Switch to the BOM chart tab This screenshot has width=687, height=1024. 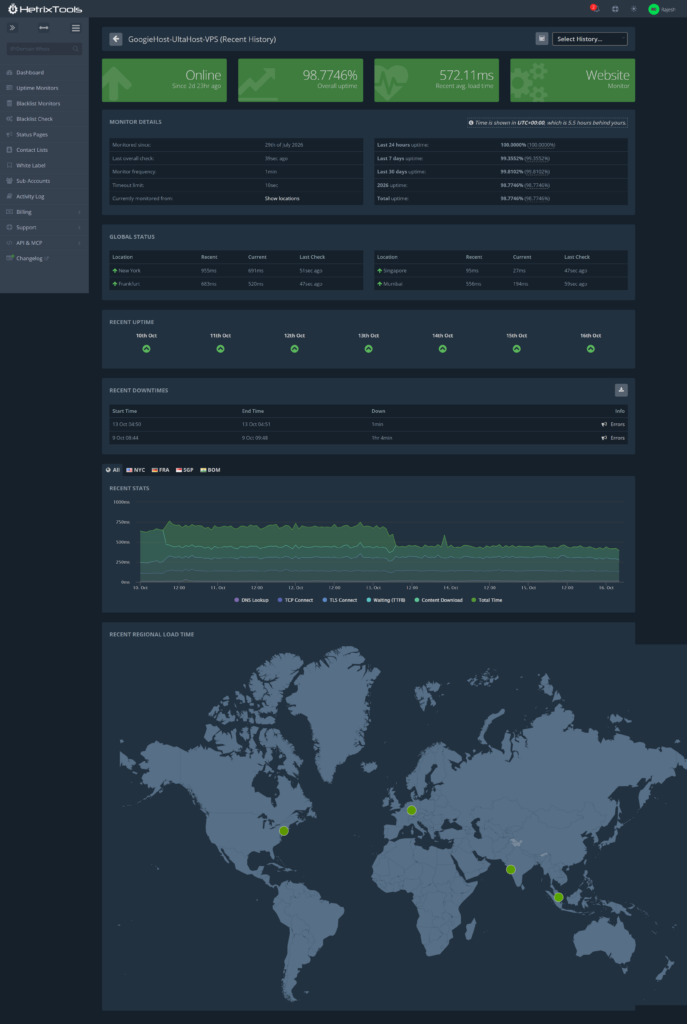(210, 470)
